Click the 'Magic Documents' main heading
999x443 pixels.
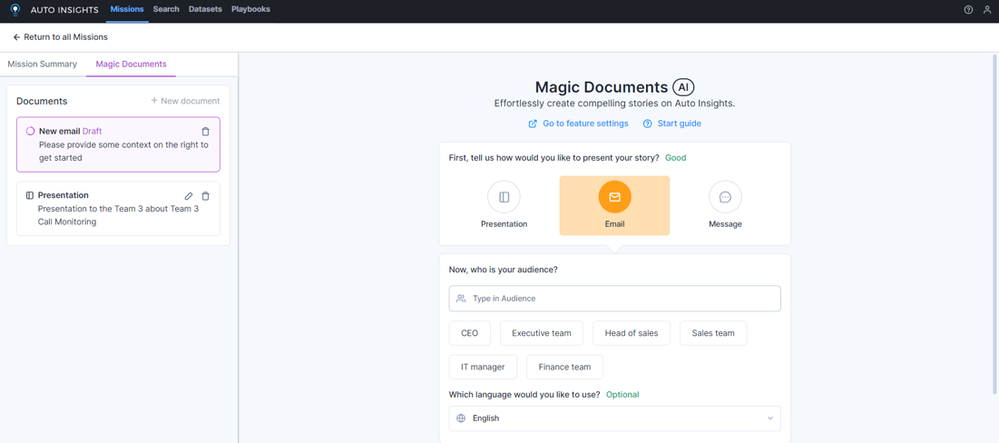[601, 87]
